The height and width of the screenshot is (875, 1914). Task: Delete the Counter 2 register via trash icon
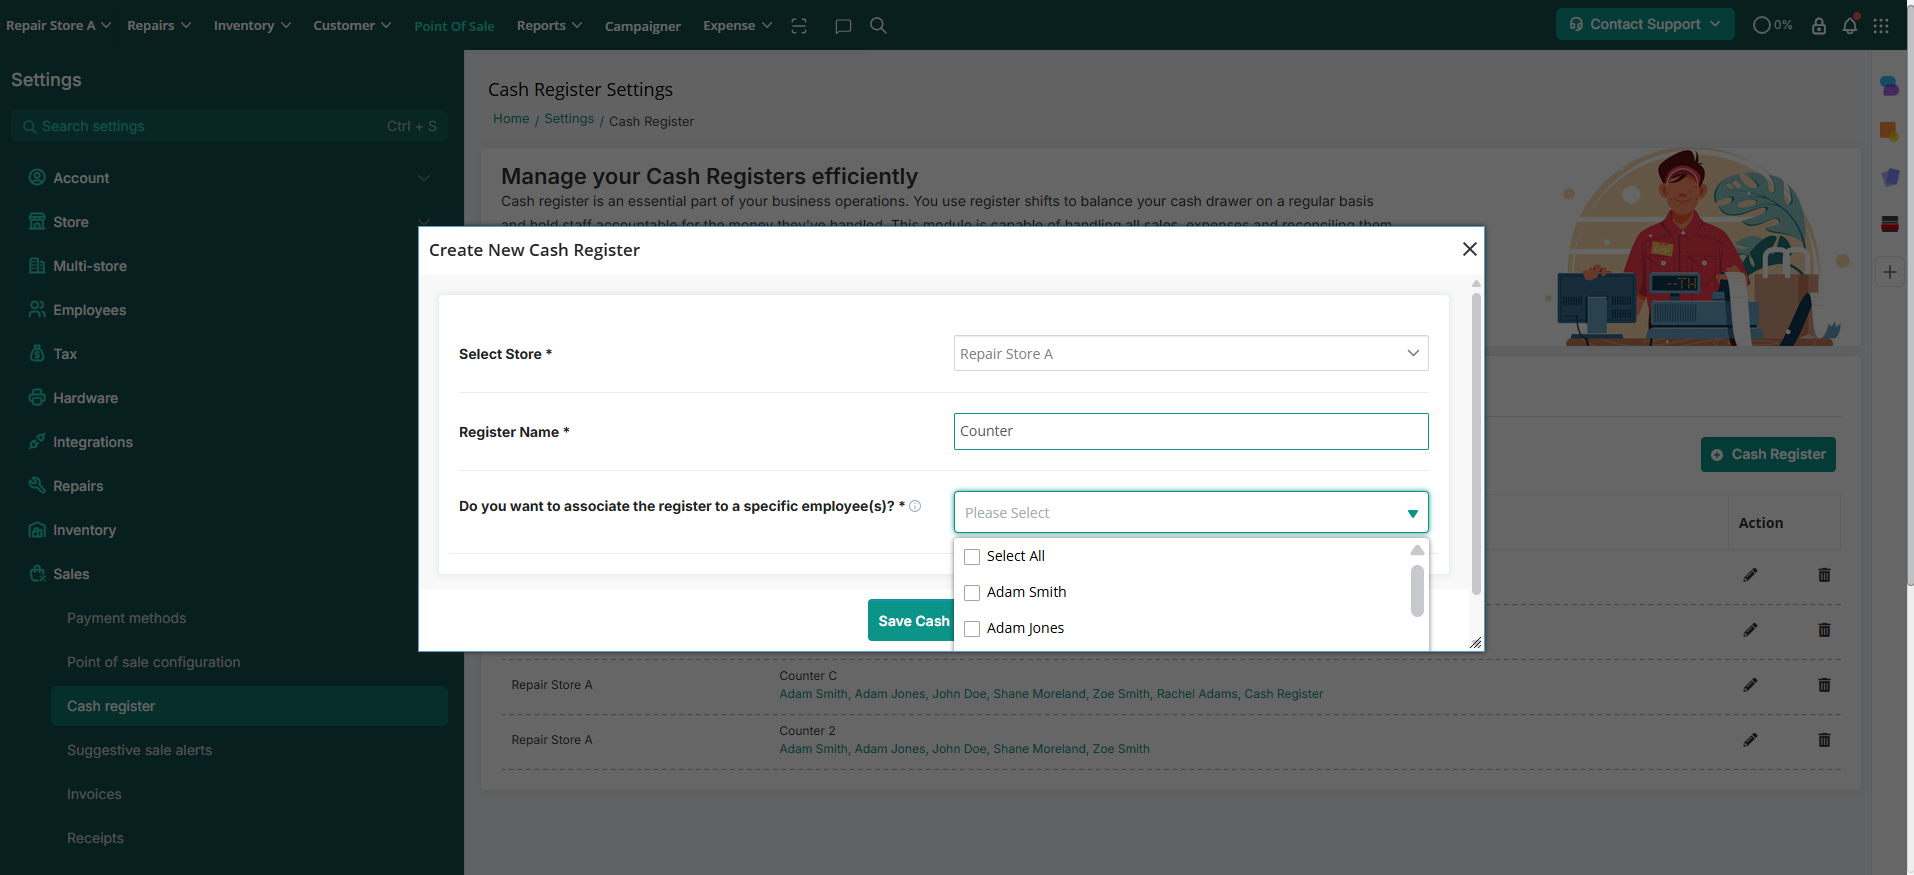tap(1824, 740)
